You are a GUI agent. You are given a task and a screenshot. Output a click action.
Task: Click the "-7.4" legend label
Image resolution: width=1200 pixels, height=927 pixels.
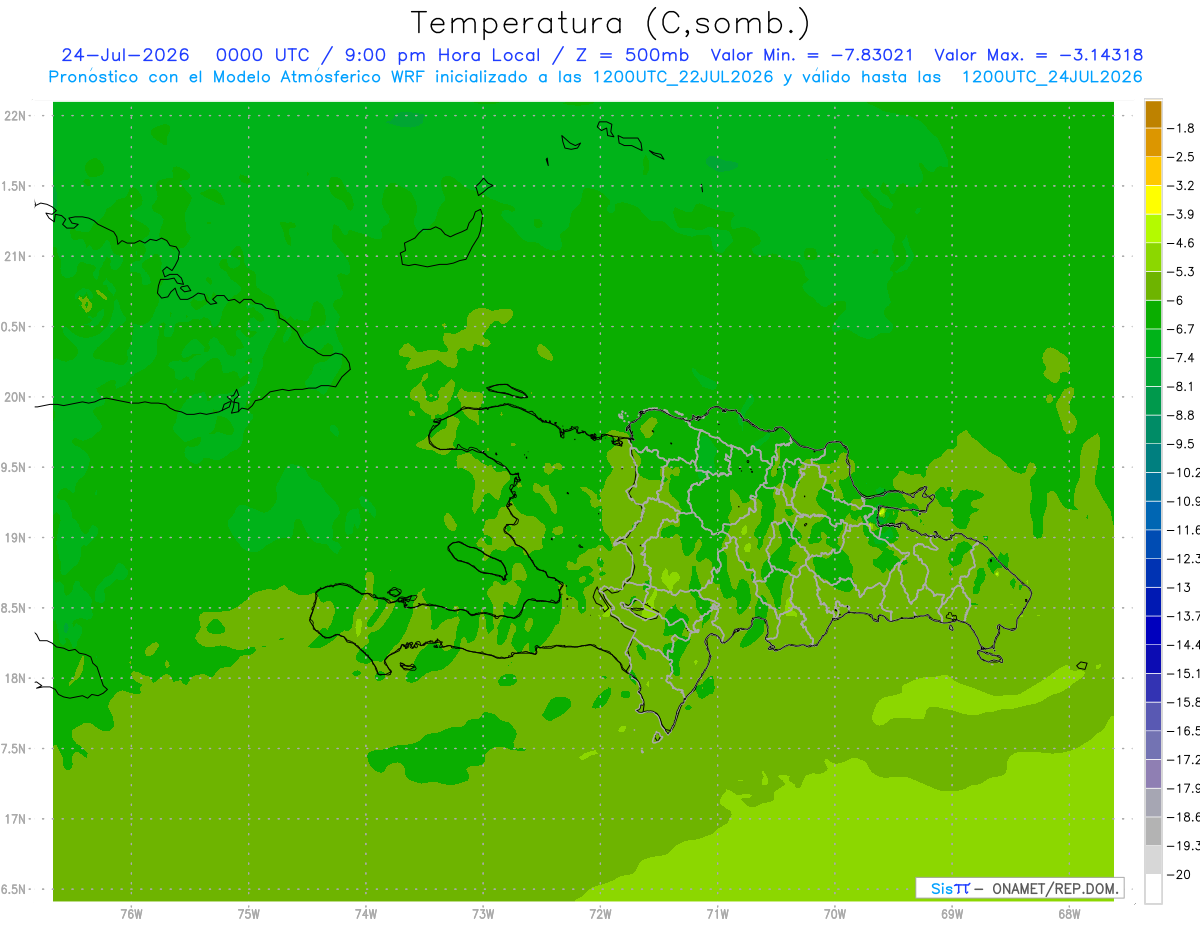point(1180,357)
